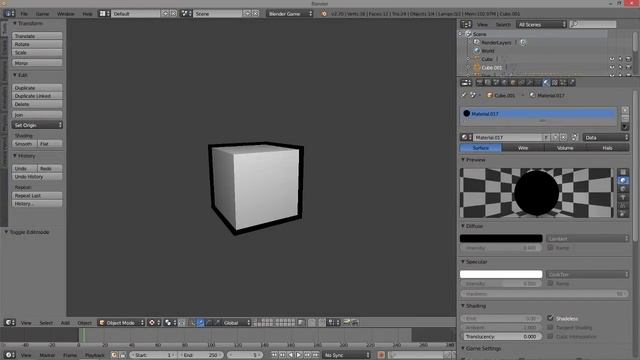The width and height of the screenshot is (640, 360).
Task: Open the All Scenes display dropdown
Action: (x=541, y=24)
